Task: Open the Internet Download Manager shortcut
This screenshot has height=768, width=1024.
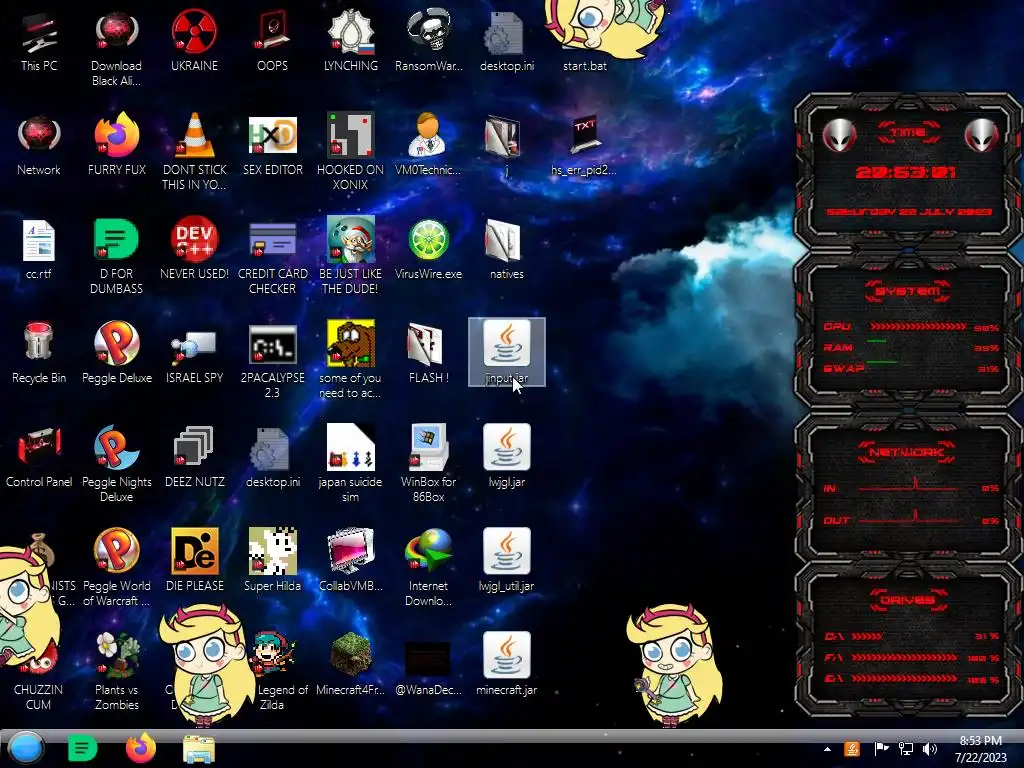Action: [x=428, y=568]
